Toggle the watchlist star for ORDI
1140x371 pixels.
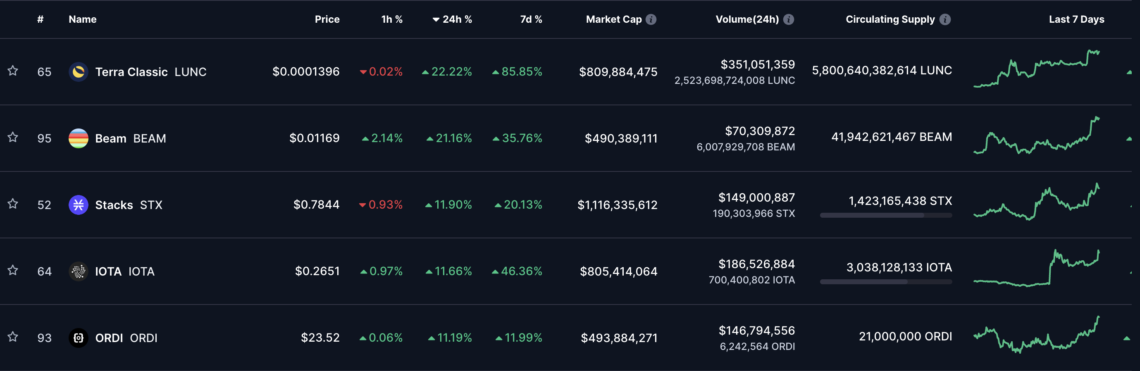coord(12,338)
